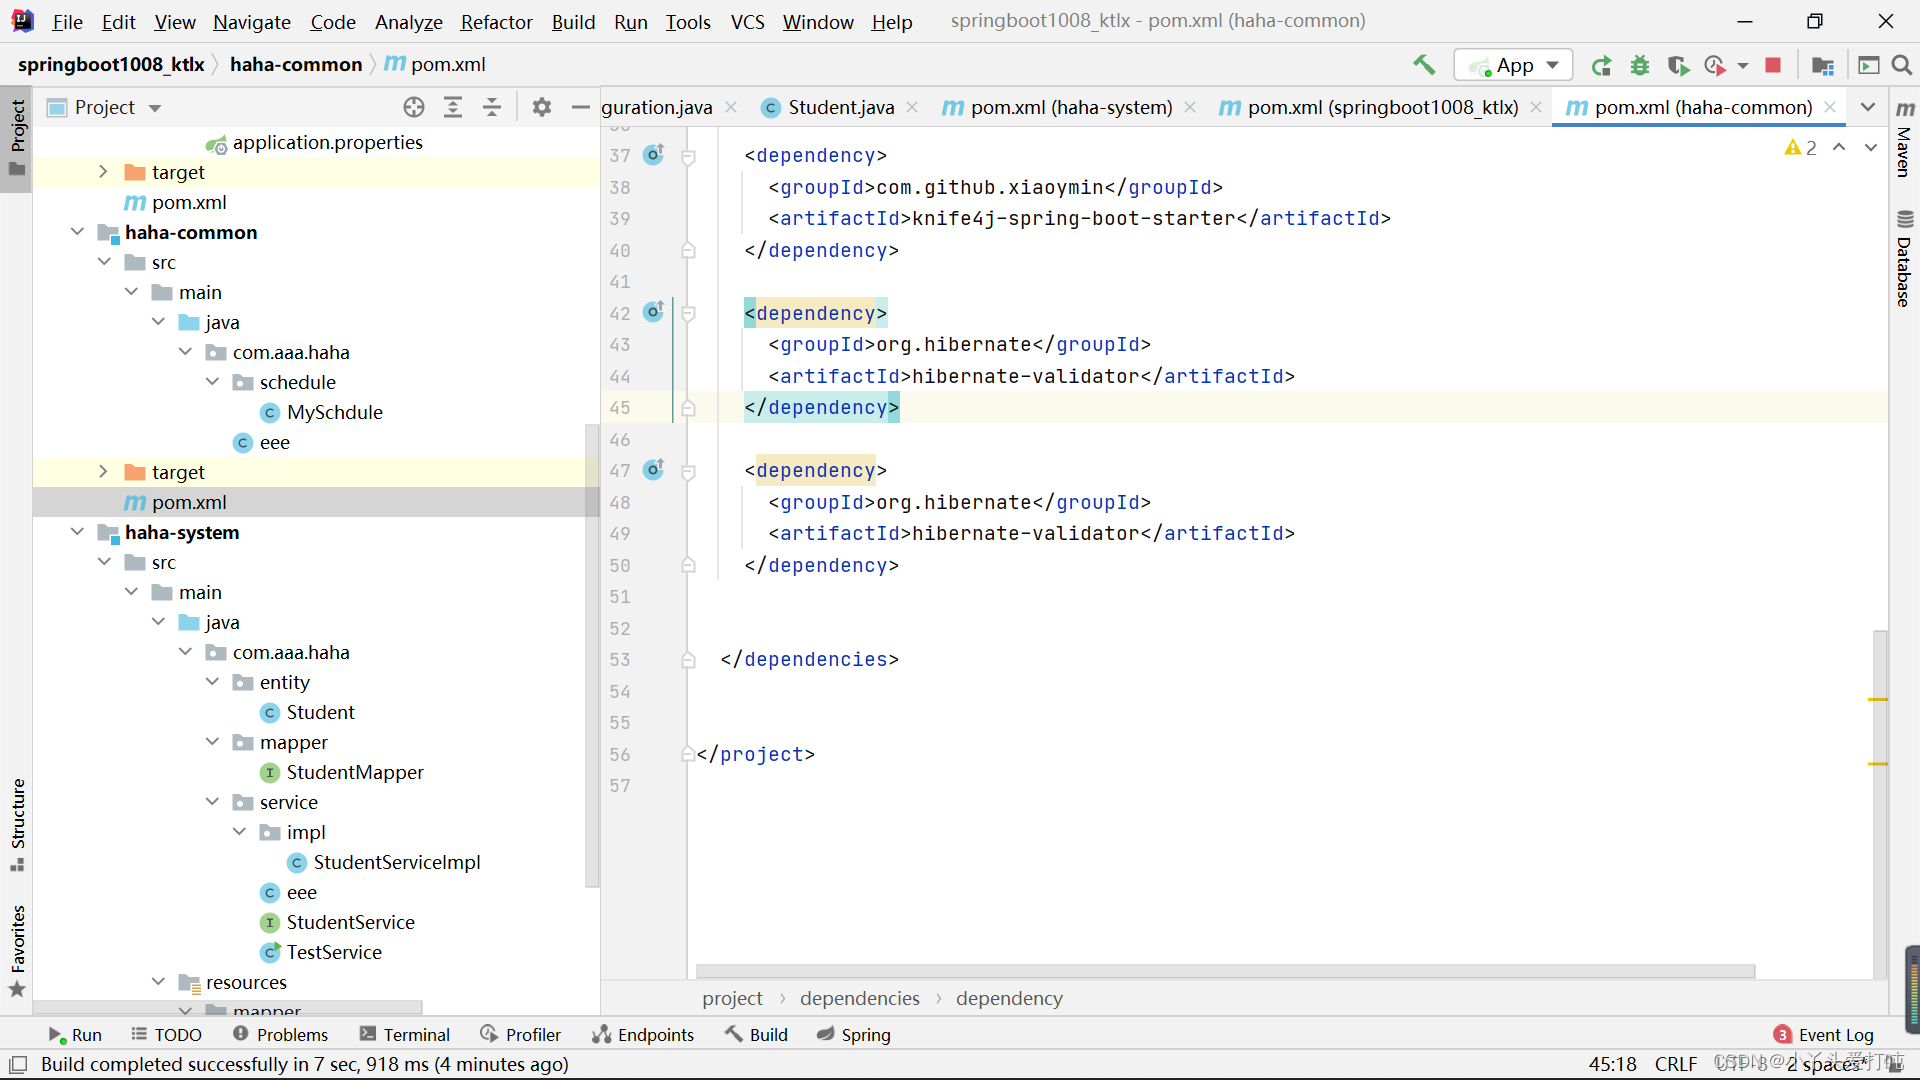This screenshot has width=1920, height=1080.
Task: Toggle tool window quick access in status bar
Action: (18, 1064)
